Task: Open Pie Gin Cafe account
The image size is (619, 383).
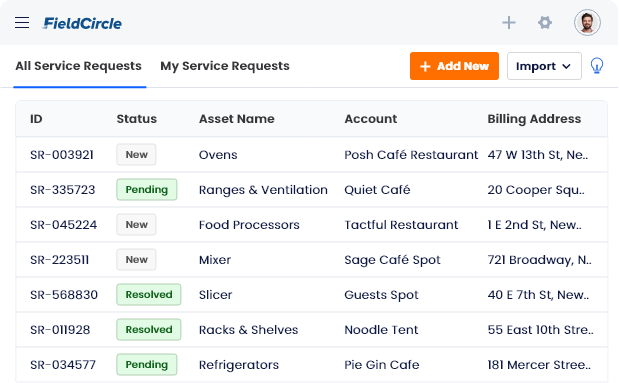Action: [x=382, y=365]
